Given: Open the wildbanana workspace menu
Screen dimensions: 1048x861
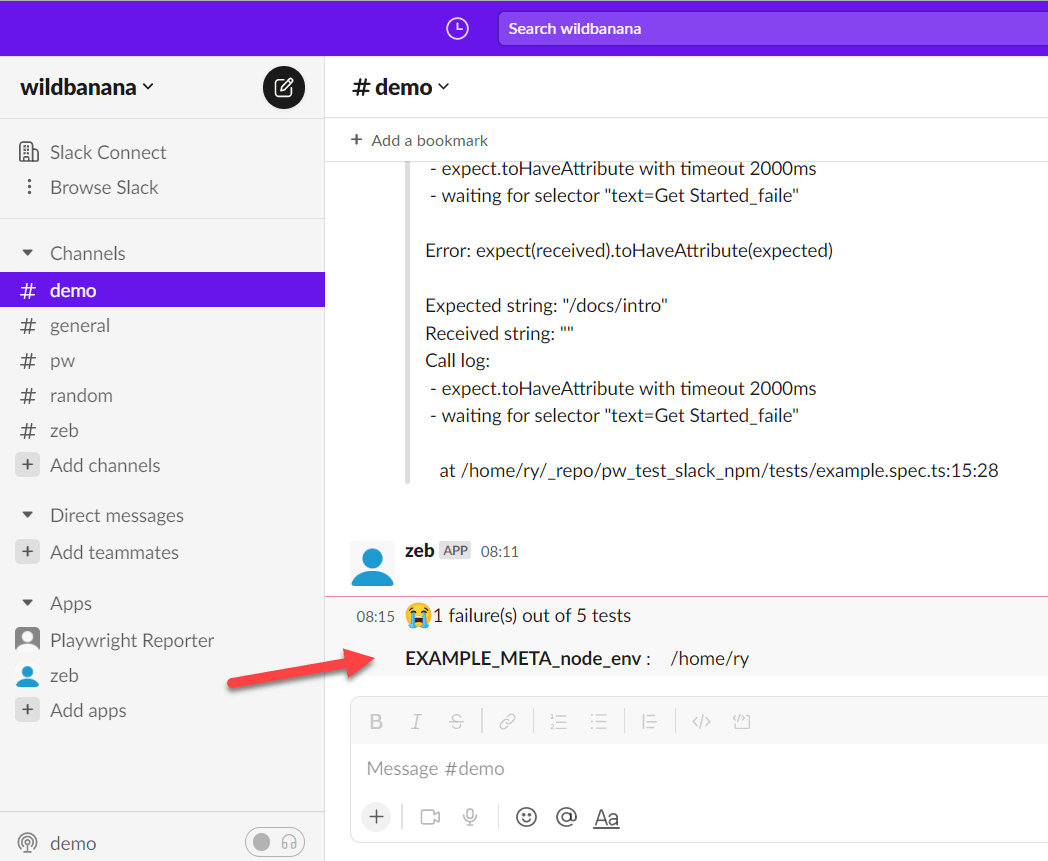Looking at the screenshot, I should [87, 87].
